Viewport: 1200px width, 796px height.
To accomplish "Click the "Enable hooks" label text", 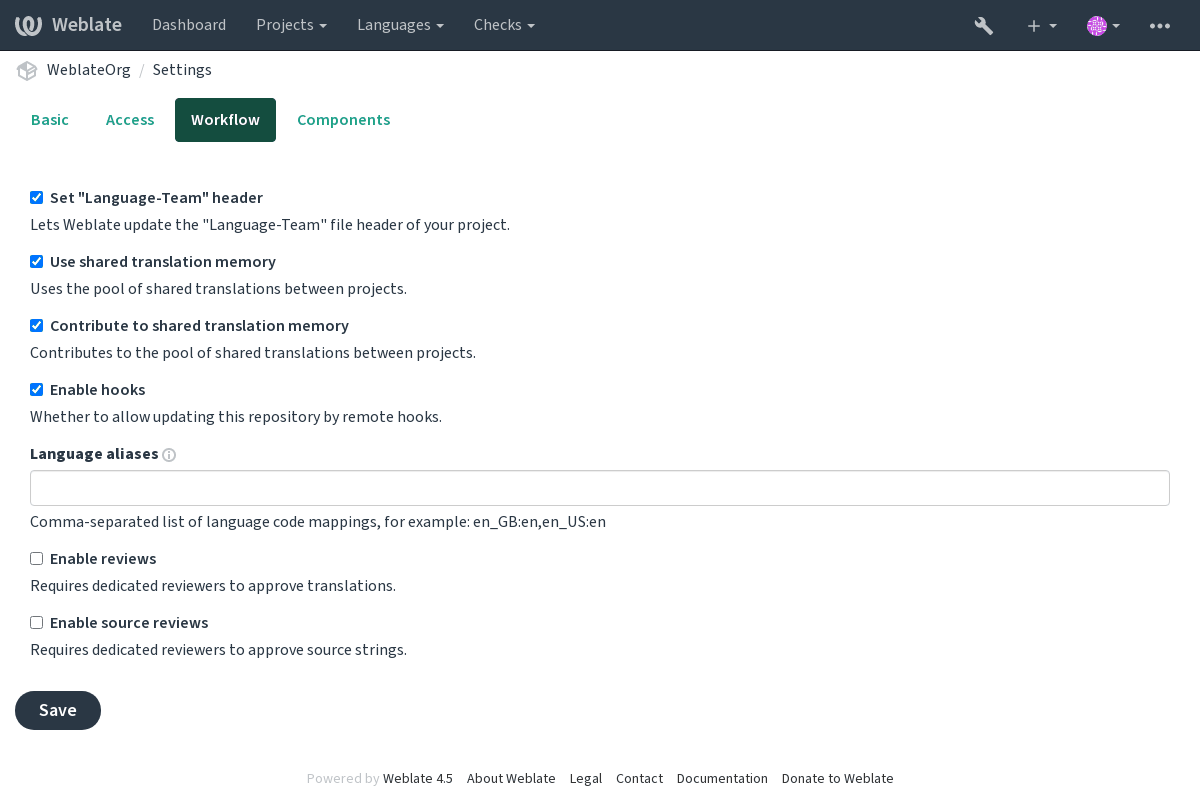I will (x=97, y=390).
